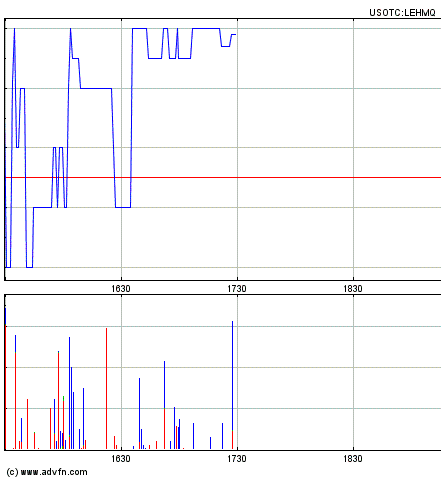Click the tall red volume bar before 1630
The image size is (441, 484).
(106, 388)
